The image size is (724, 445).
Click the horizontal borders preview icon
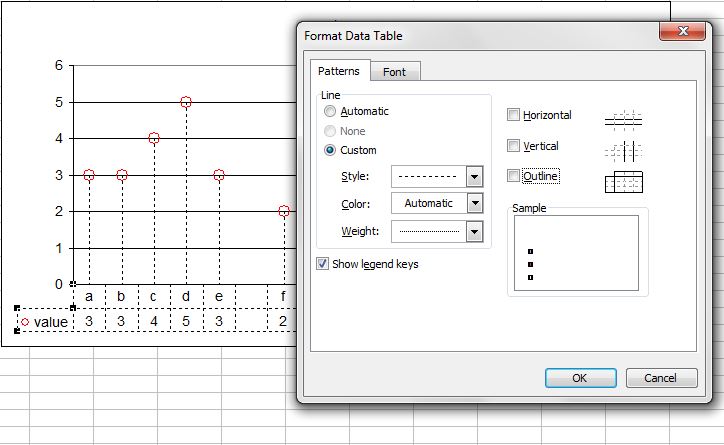pos(623,120)
